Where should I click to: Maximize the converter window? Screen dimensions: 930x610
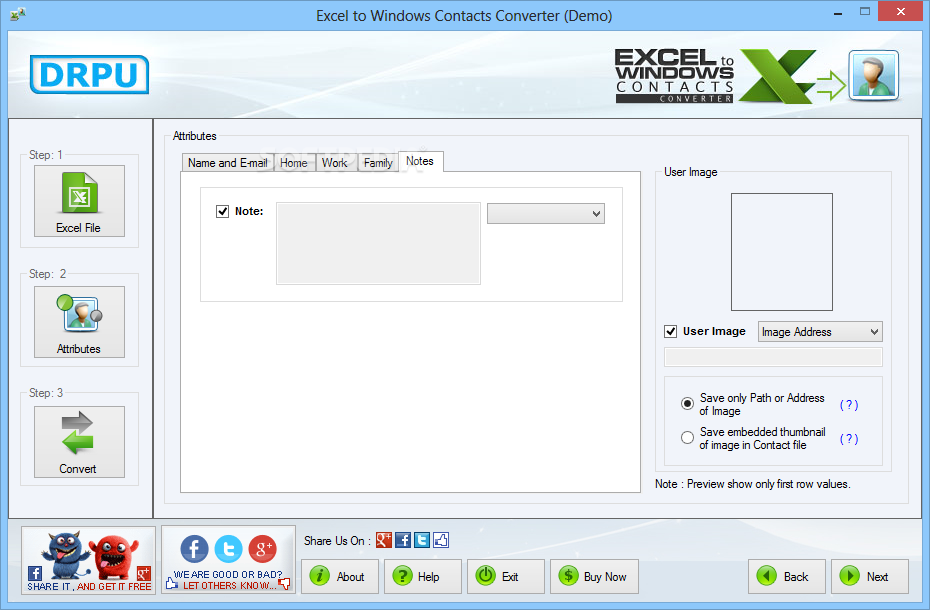pos(865,12)
